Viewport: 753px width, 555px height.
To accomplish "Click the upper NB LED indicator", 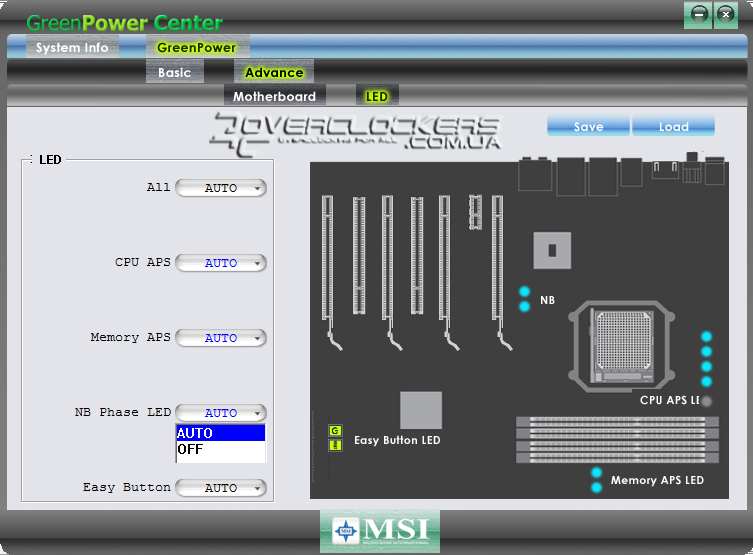I will point(524,291).
